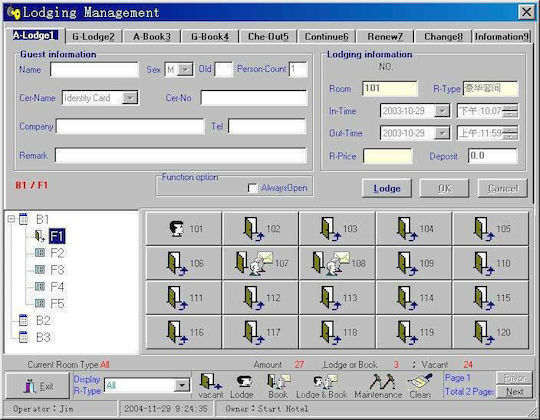Open the Che-Out5 tab
Image resolution: width=540 pixels, height=420 pixels.
pyautogui.click(x=268, y=37)
